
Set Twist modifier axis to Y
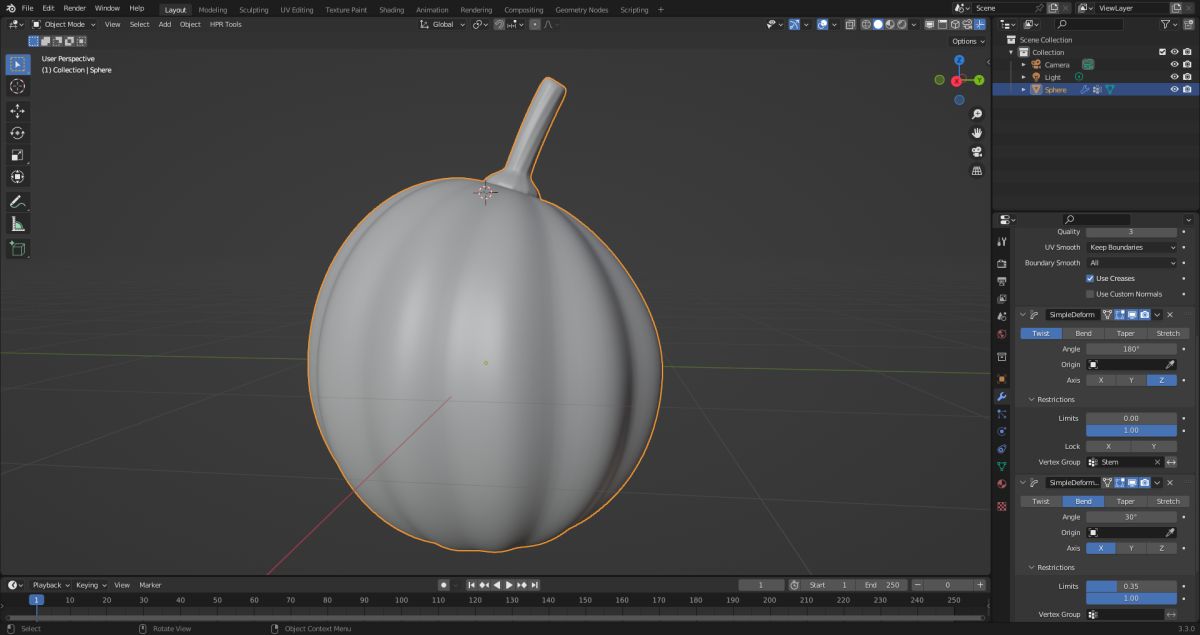point(1131,380)
